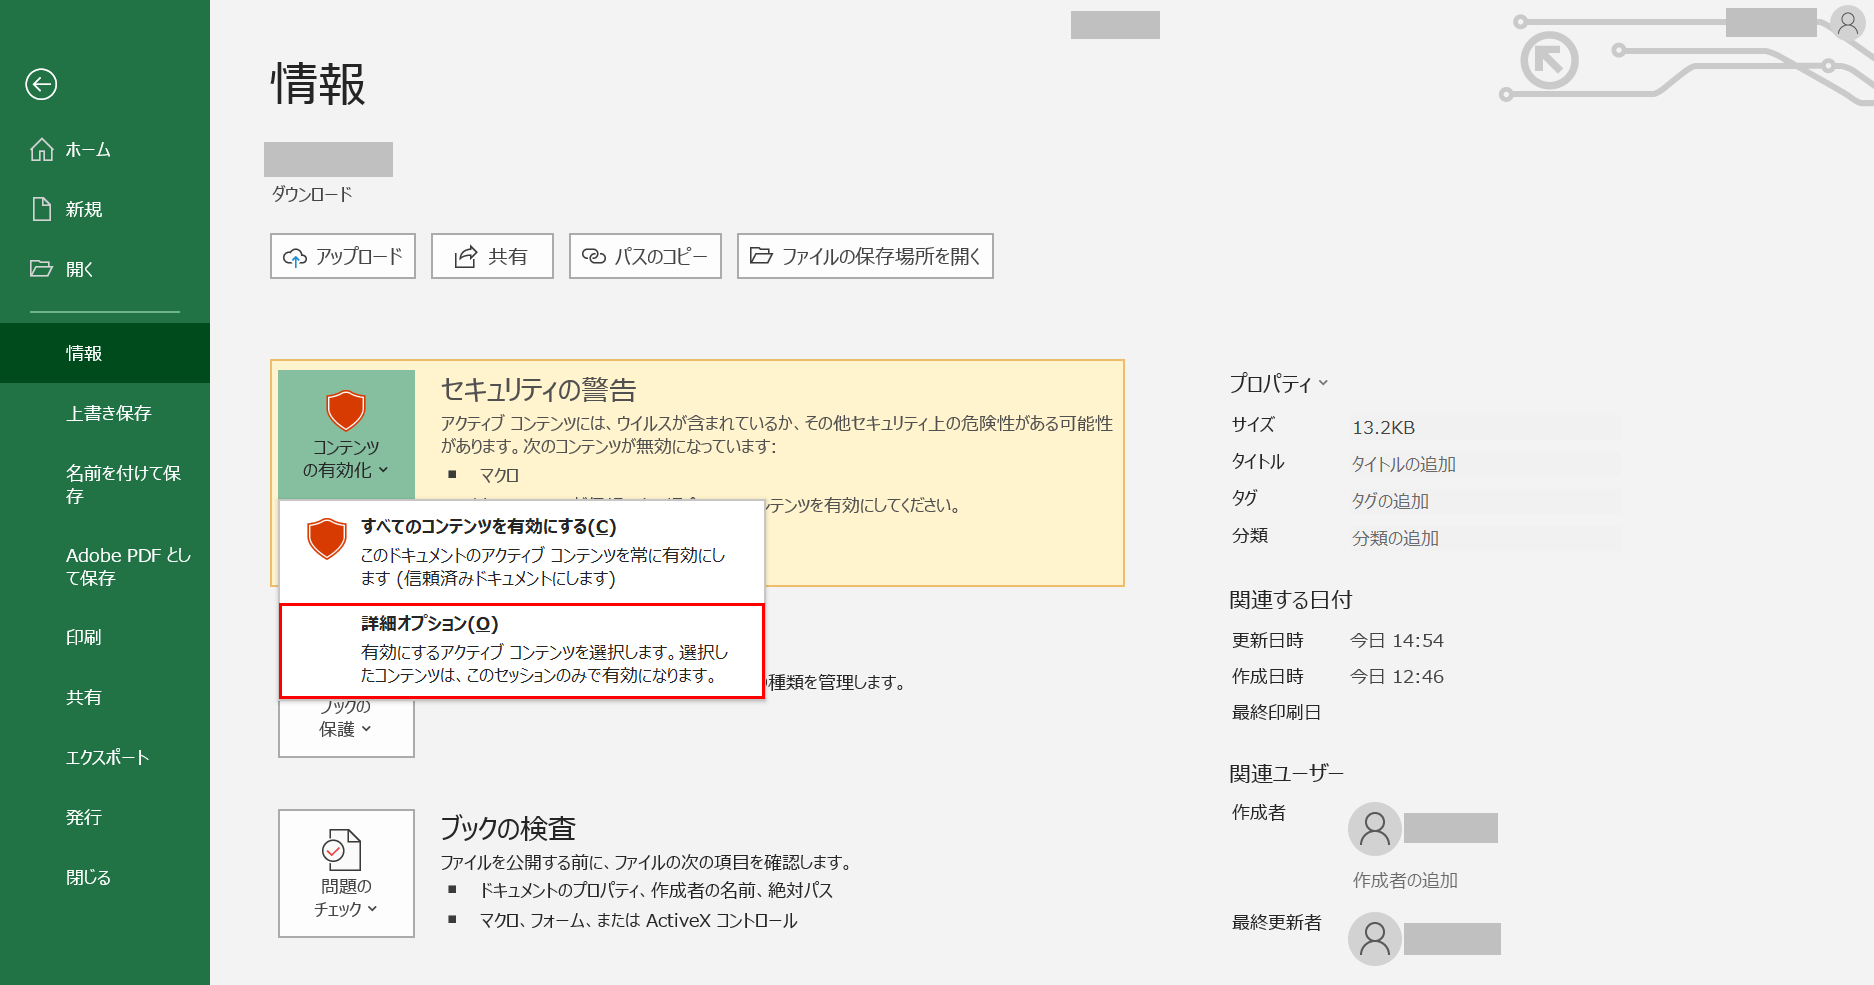
Task: Open a file via the 開く folder icon
Action: tap(41, 268)
